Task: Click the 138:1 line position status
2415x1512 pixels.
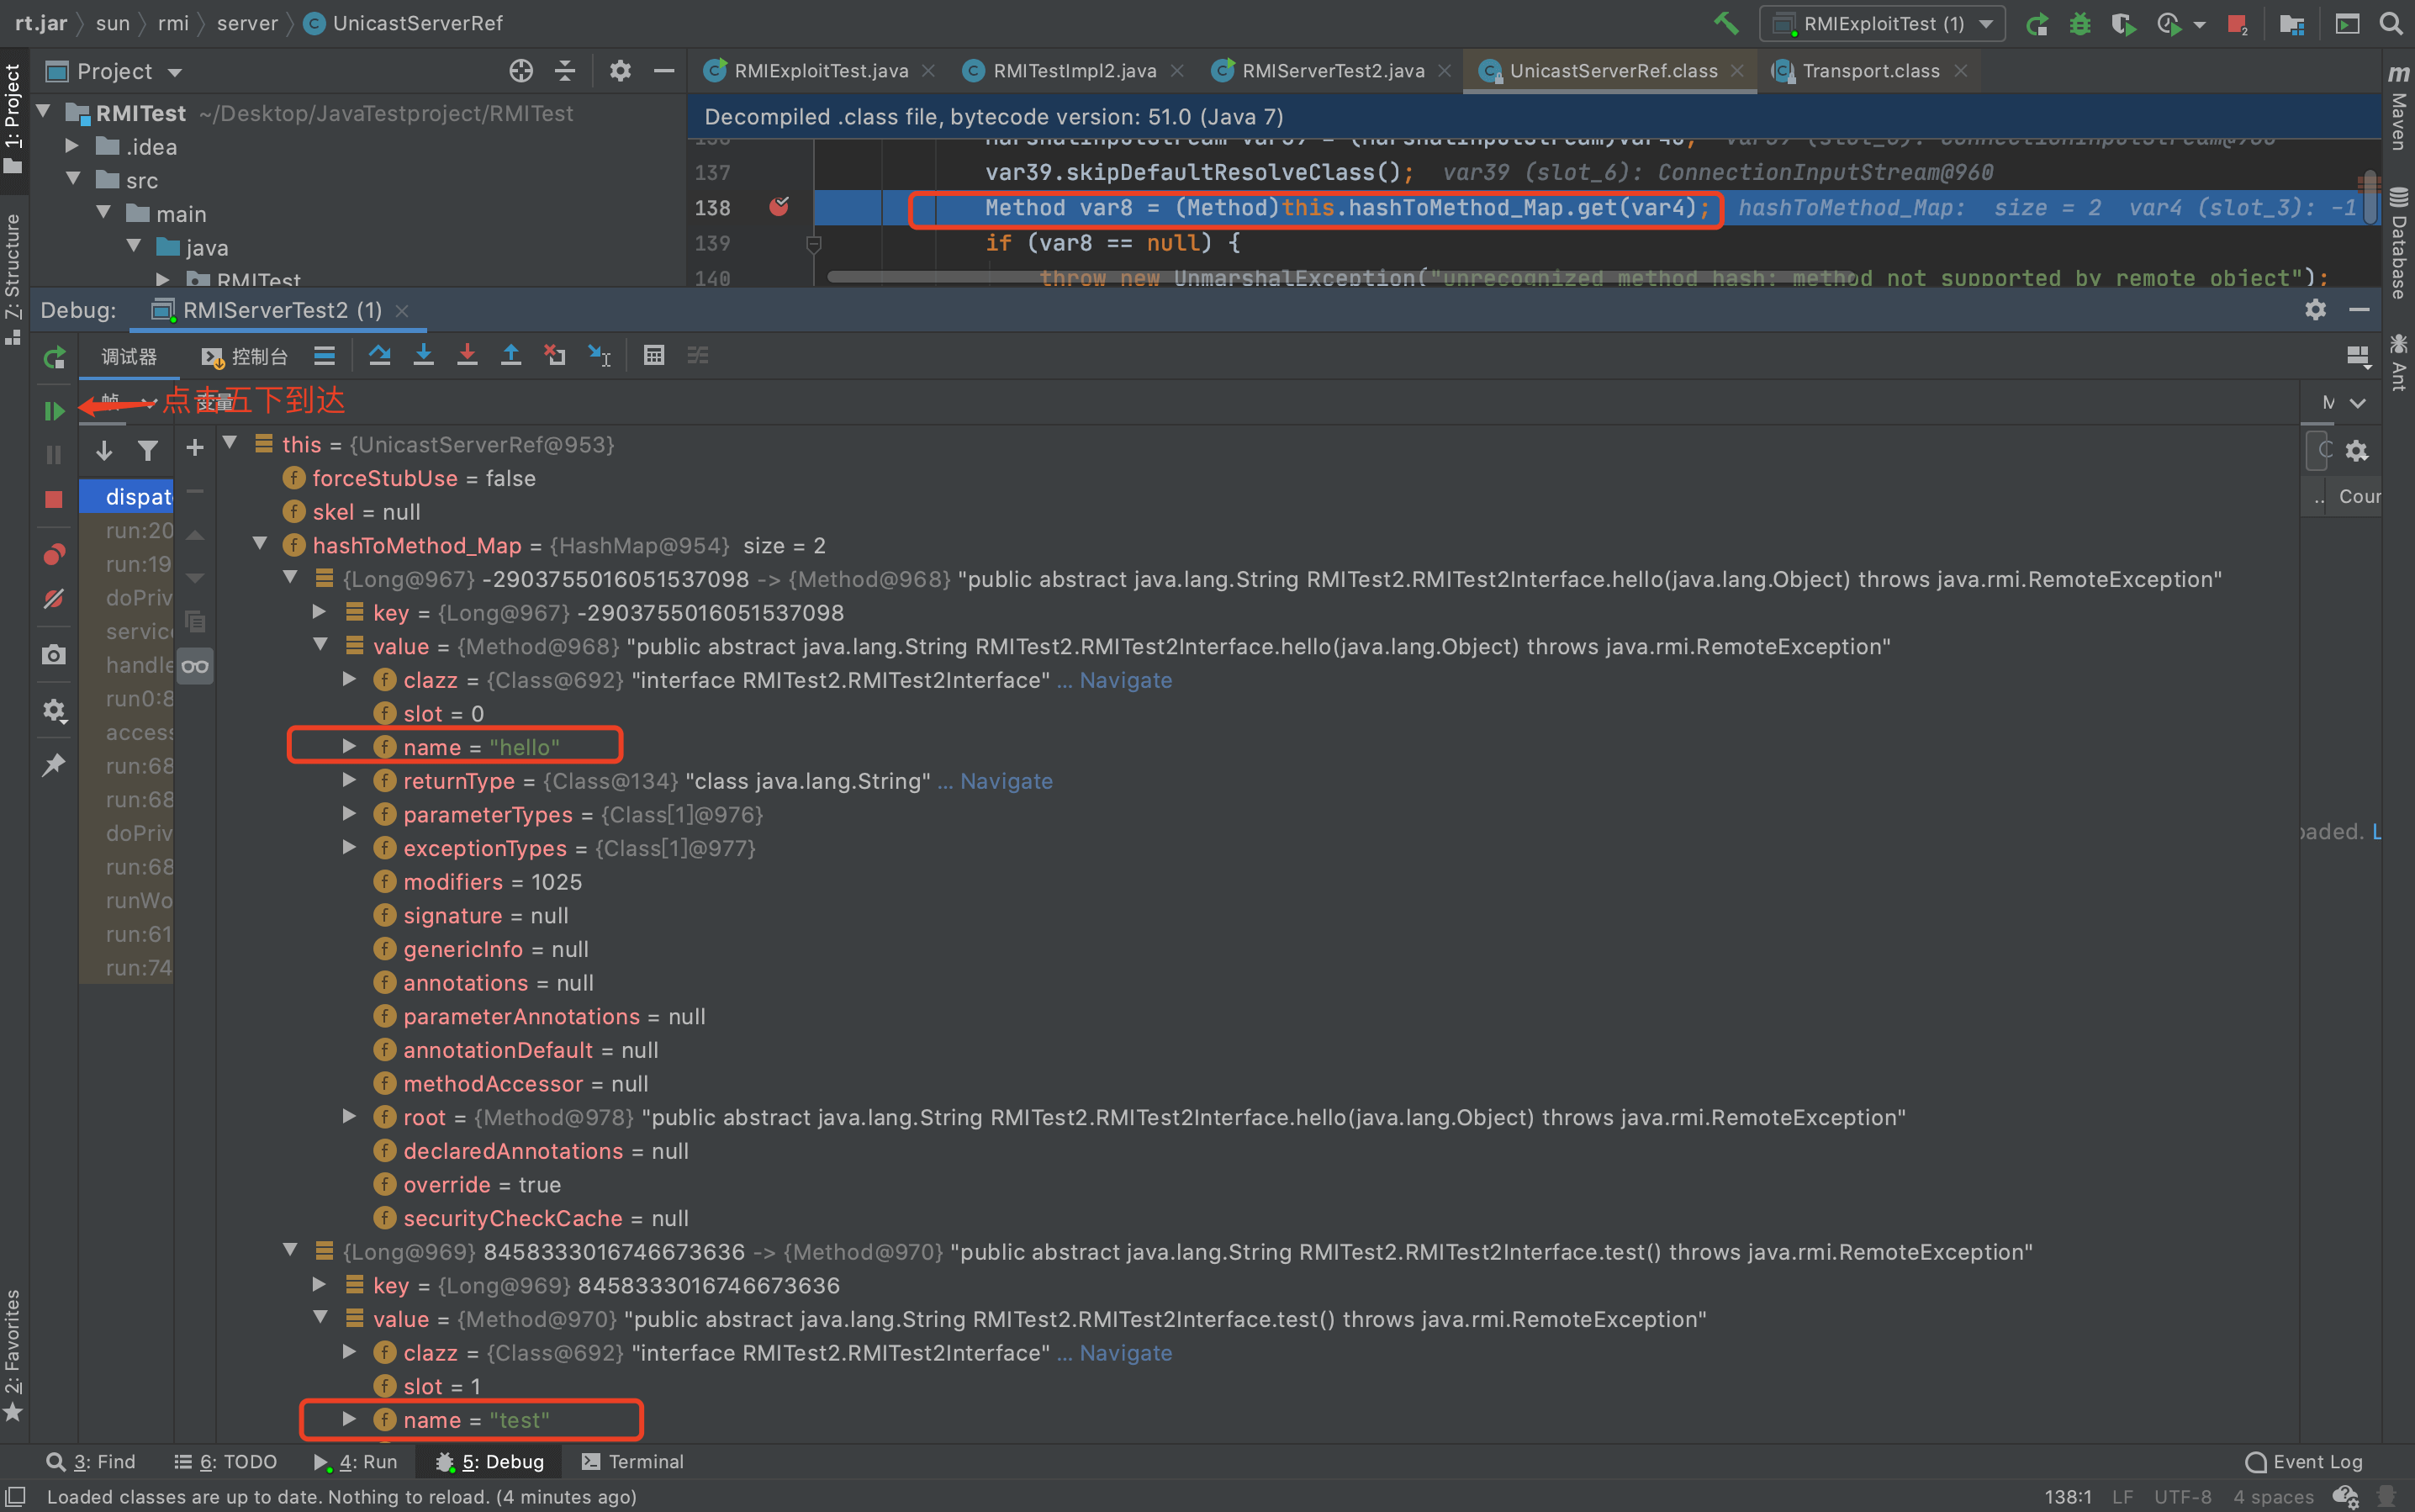Action: tap(2068, 1496)
